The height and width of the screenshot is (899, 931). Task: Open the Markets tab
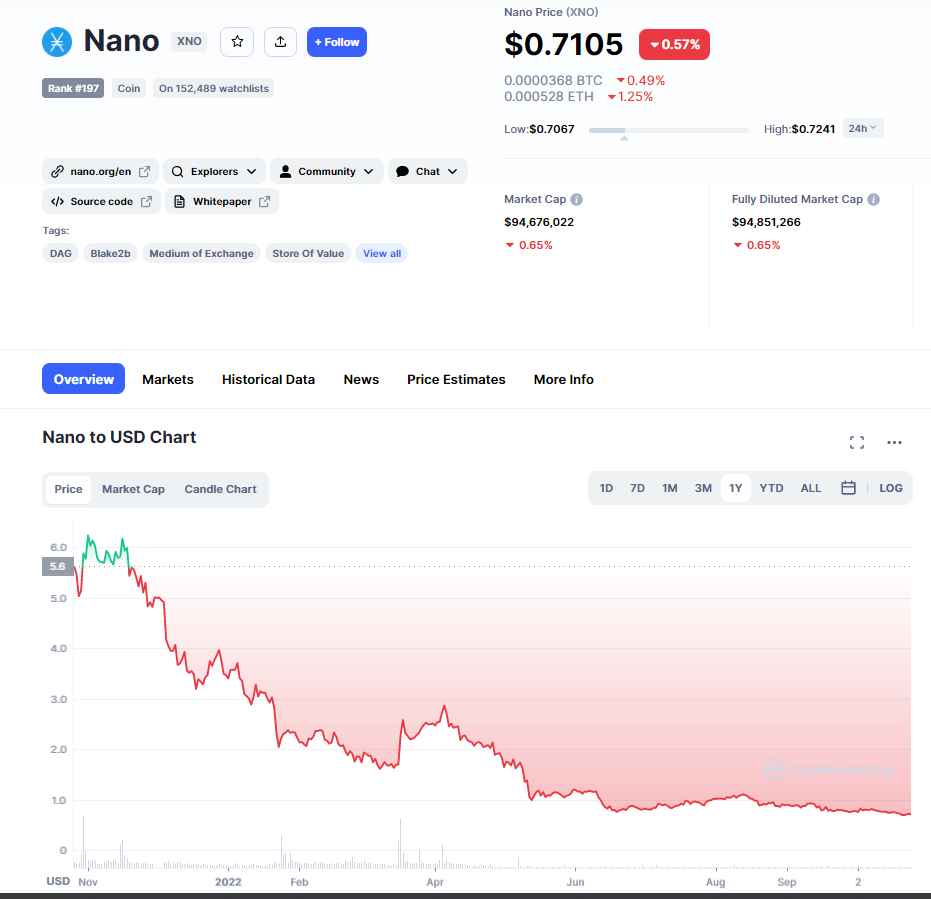point(168,379)
